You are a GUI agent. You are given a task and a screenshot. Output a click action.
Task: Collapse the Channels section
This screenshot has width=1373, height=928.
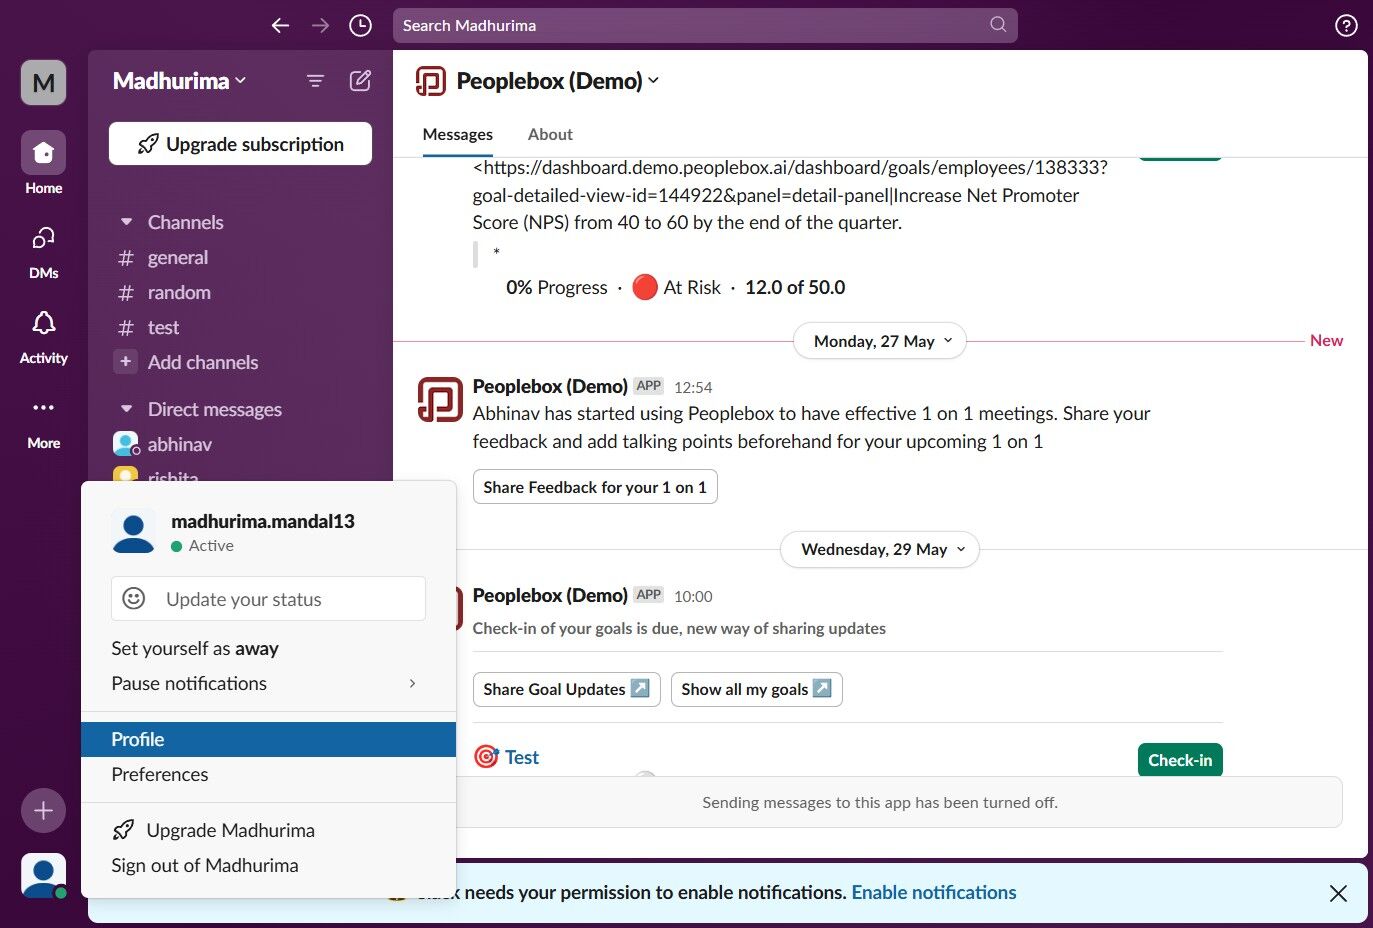point(127,222)
